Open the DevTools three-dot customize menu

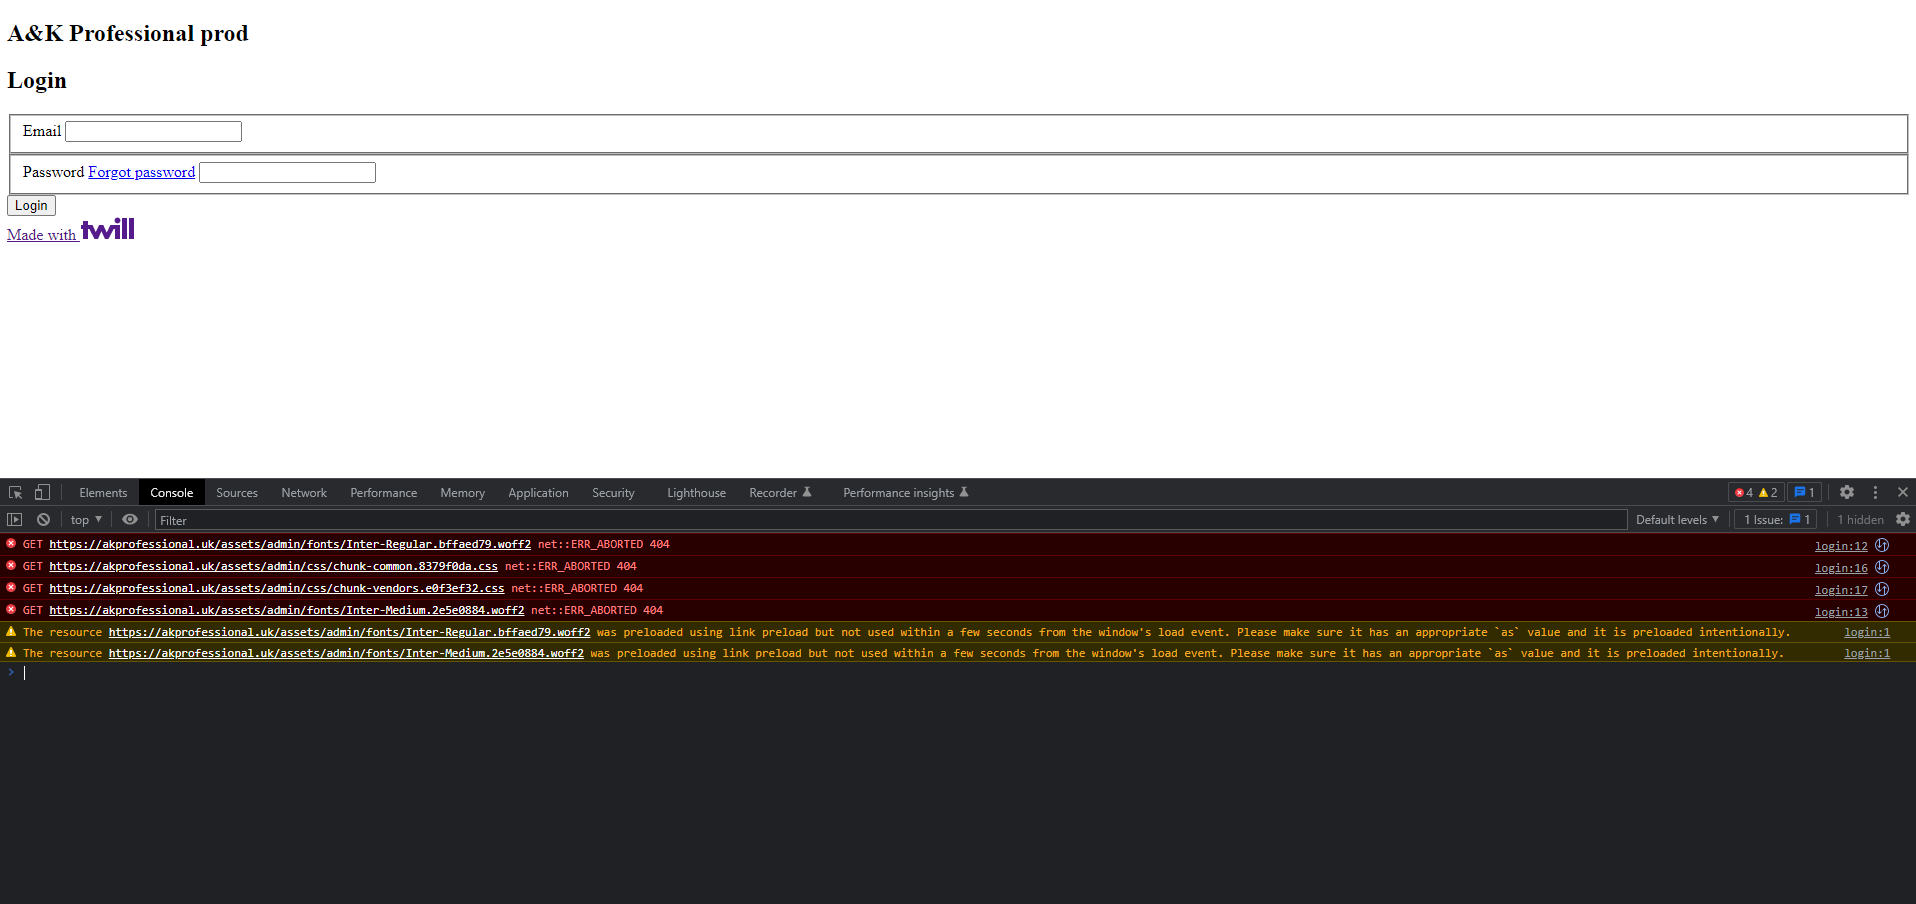point(1876,493)
